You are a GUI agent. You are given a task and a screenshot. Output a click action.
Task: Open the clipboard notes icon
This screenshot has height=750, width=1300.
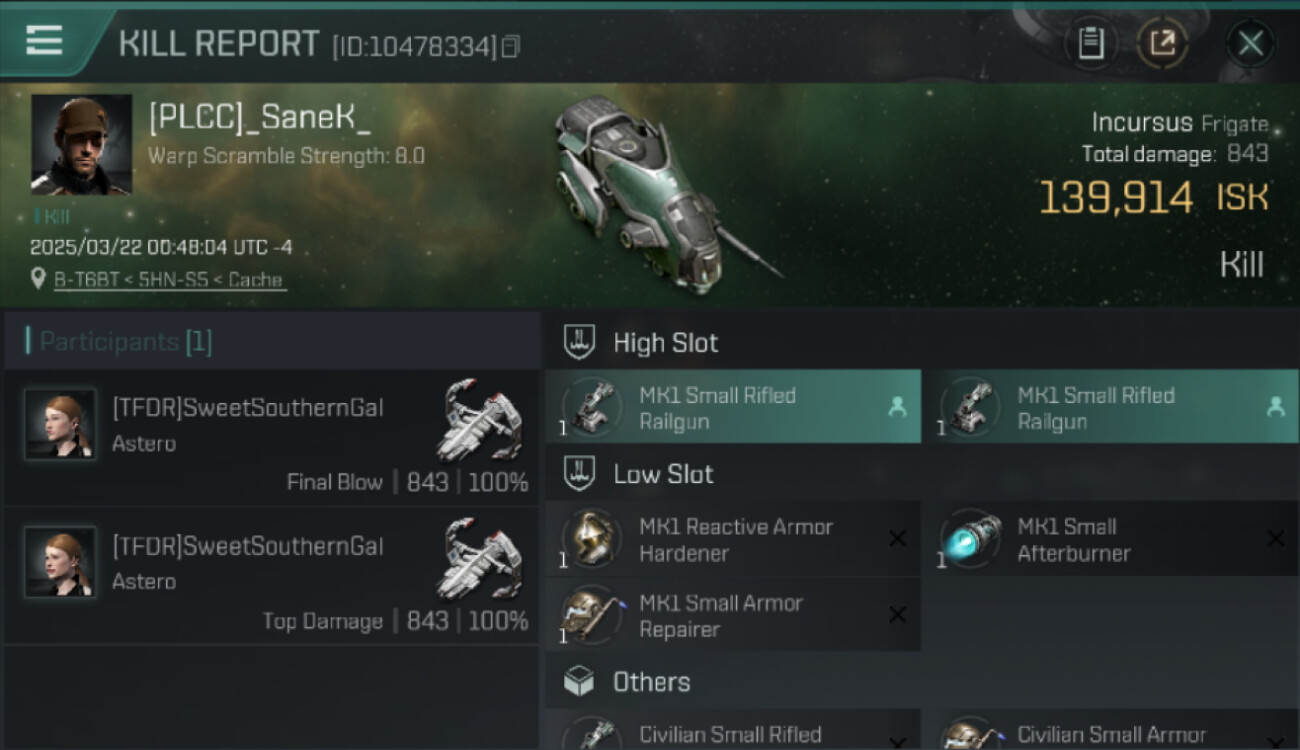1091,43
